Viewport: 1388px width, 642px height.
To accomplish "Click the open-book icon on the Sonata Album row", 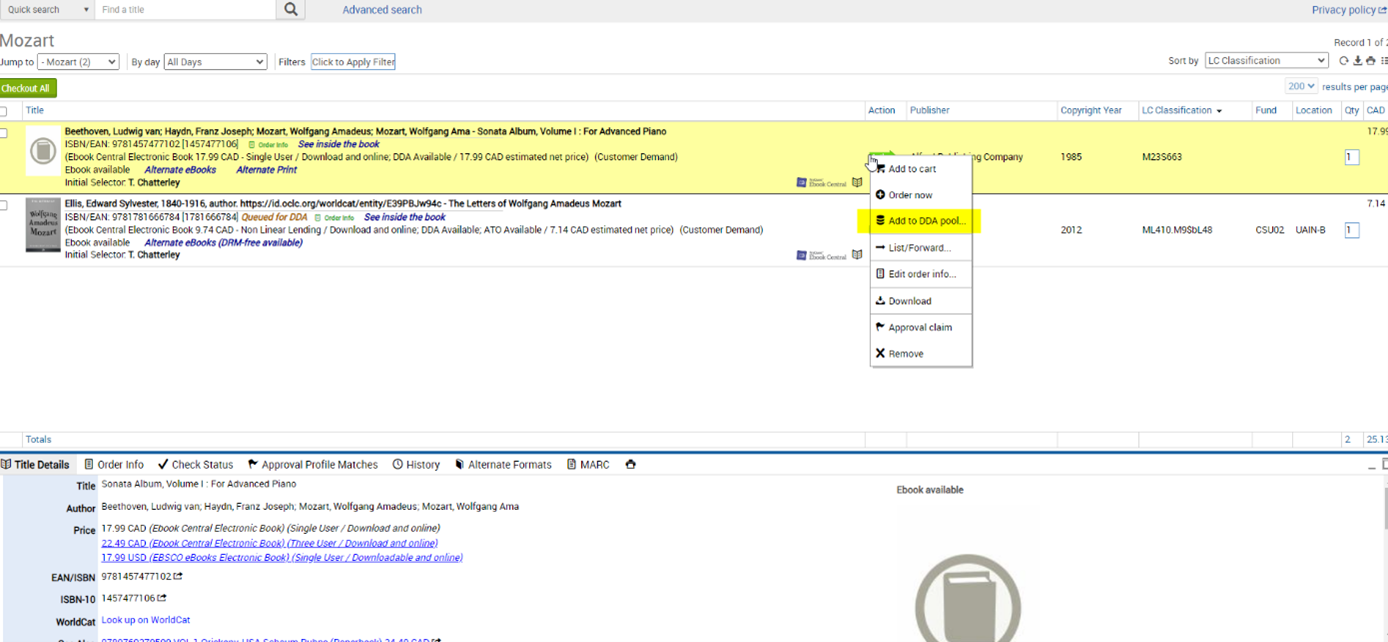I will (857, 183).
